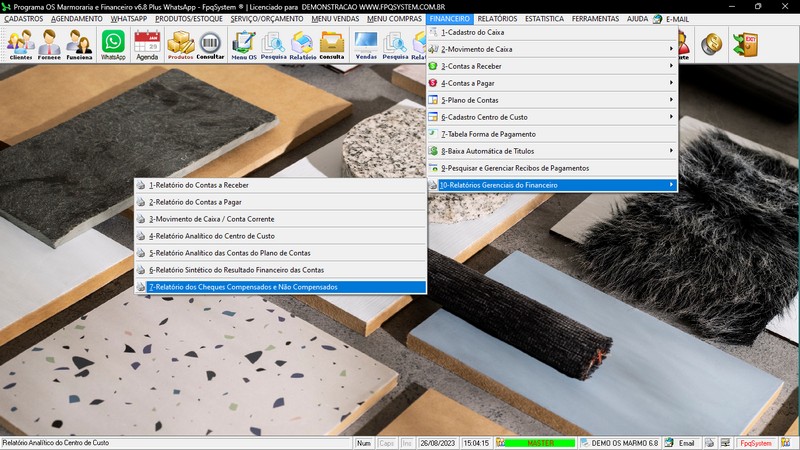800x450 pixels.
Task: Click the Menu OS toolbar icon
Action: tap(243, 44)
